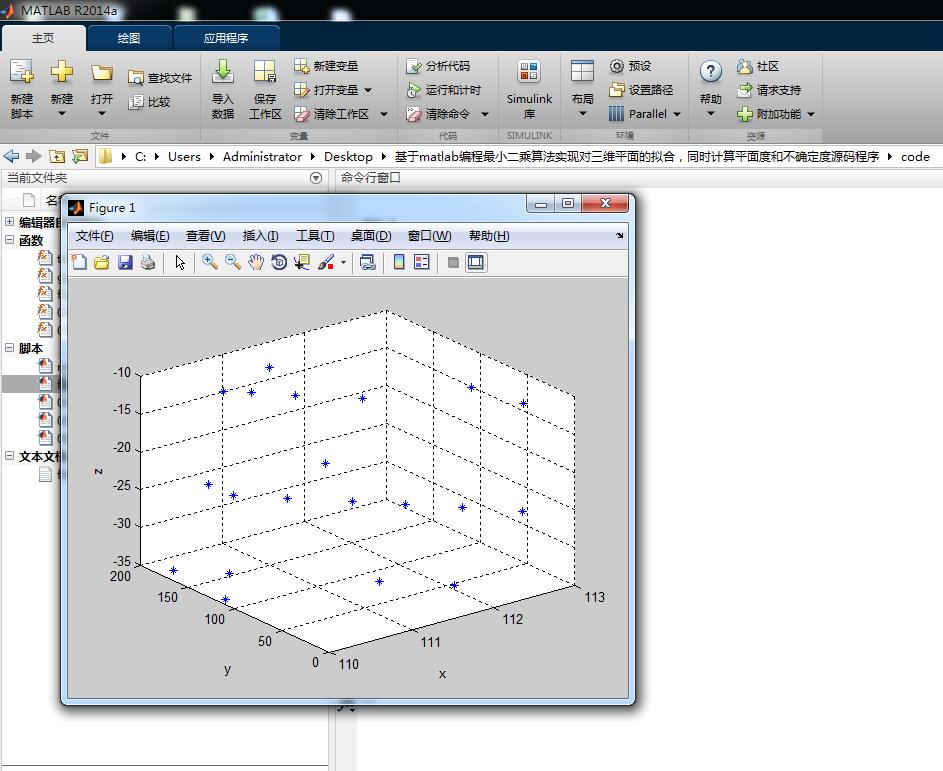Click 请求支持 request support icon

[745, 90]
